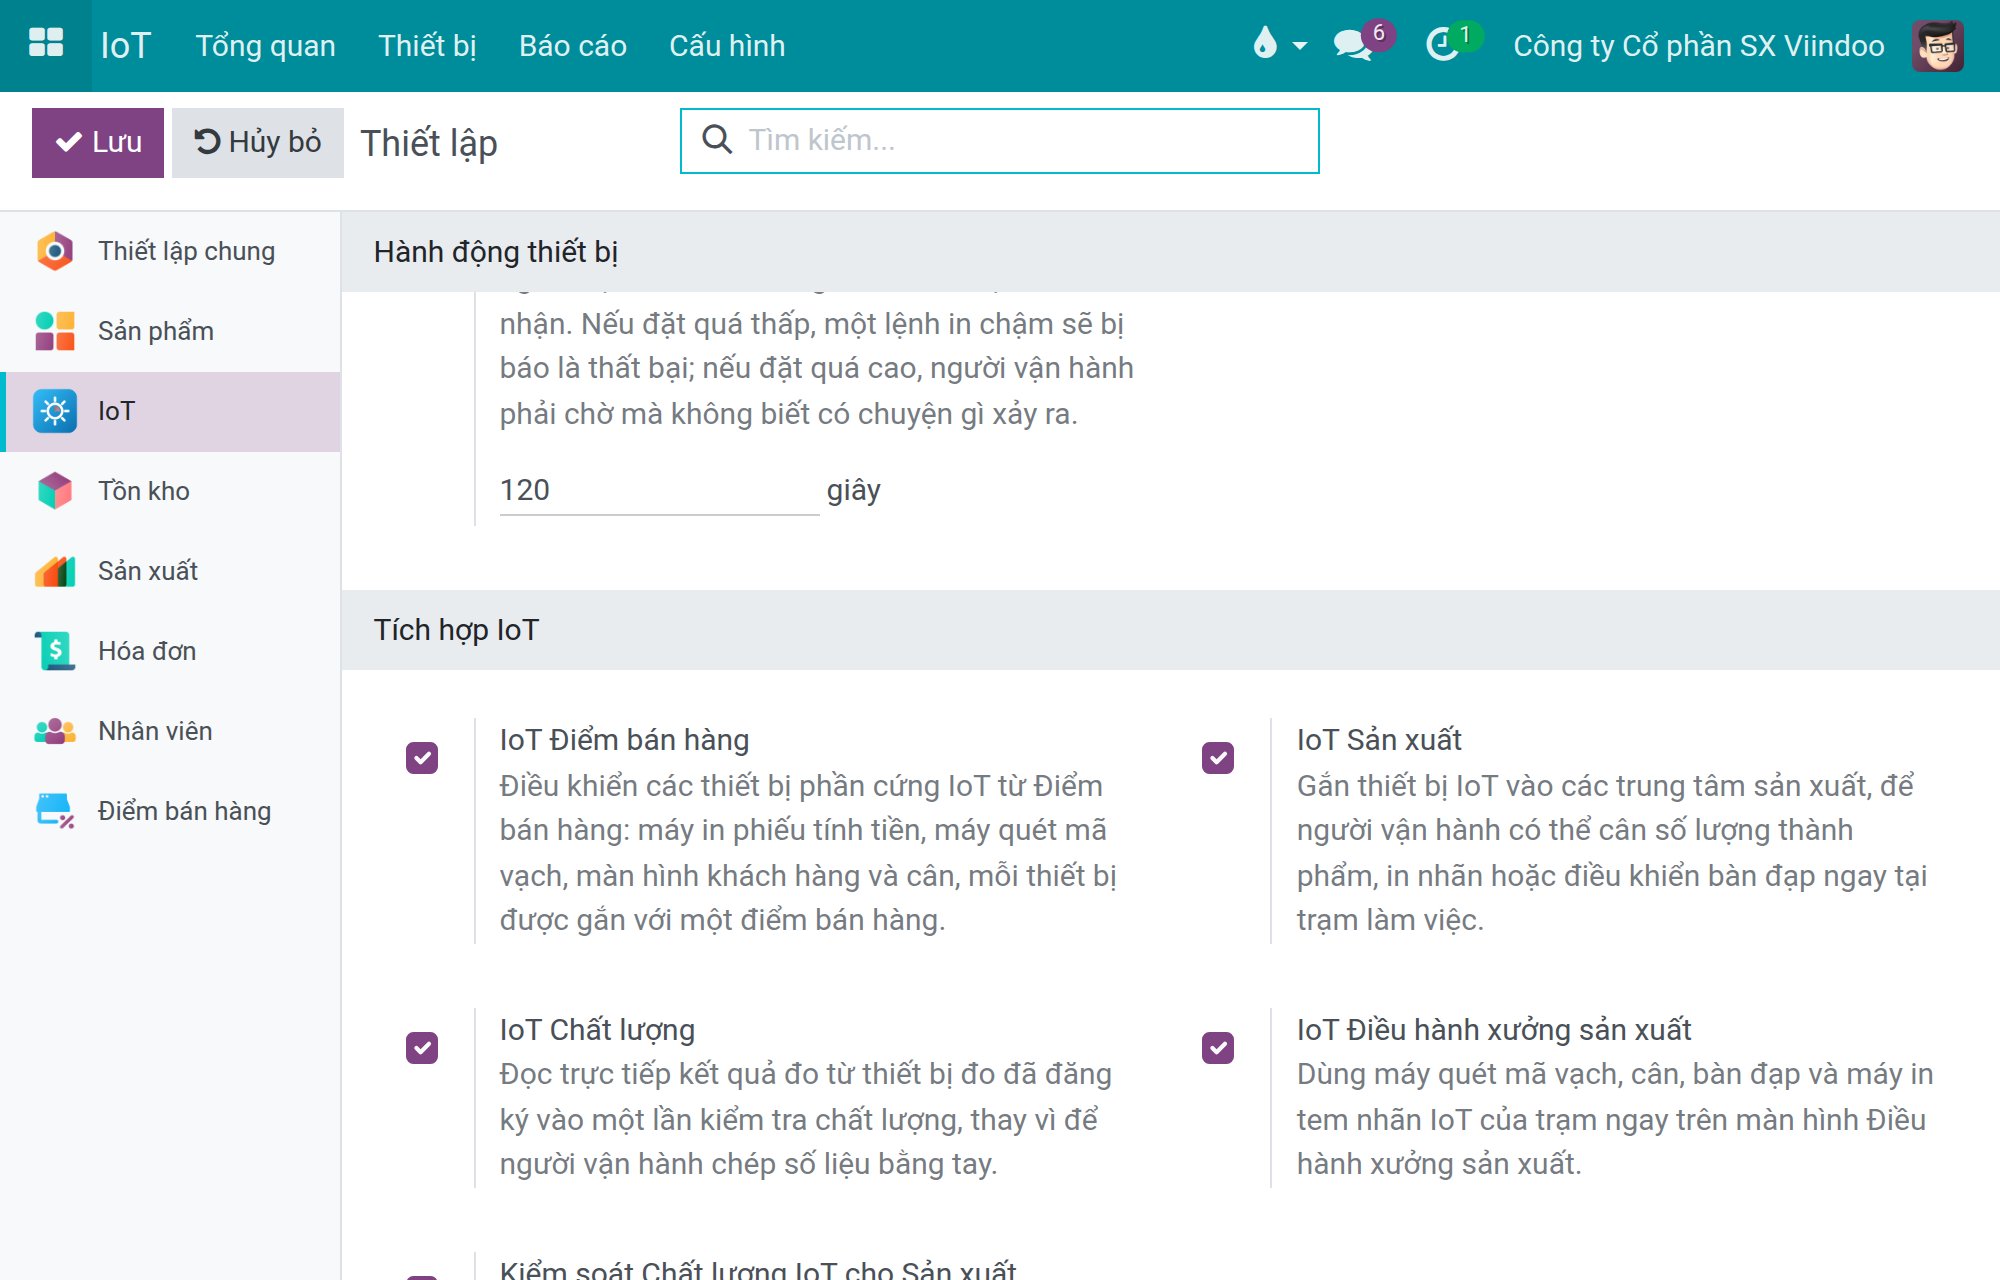The width and height of the screenshot is (2000, 1280).
Task: Uncheck the IoT Sản xuất checkbox
Action: tap(1218, 758)
